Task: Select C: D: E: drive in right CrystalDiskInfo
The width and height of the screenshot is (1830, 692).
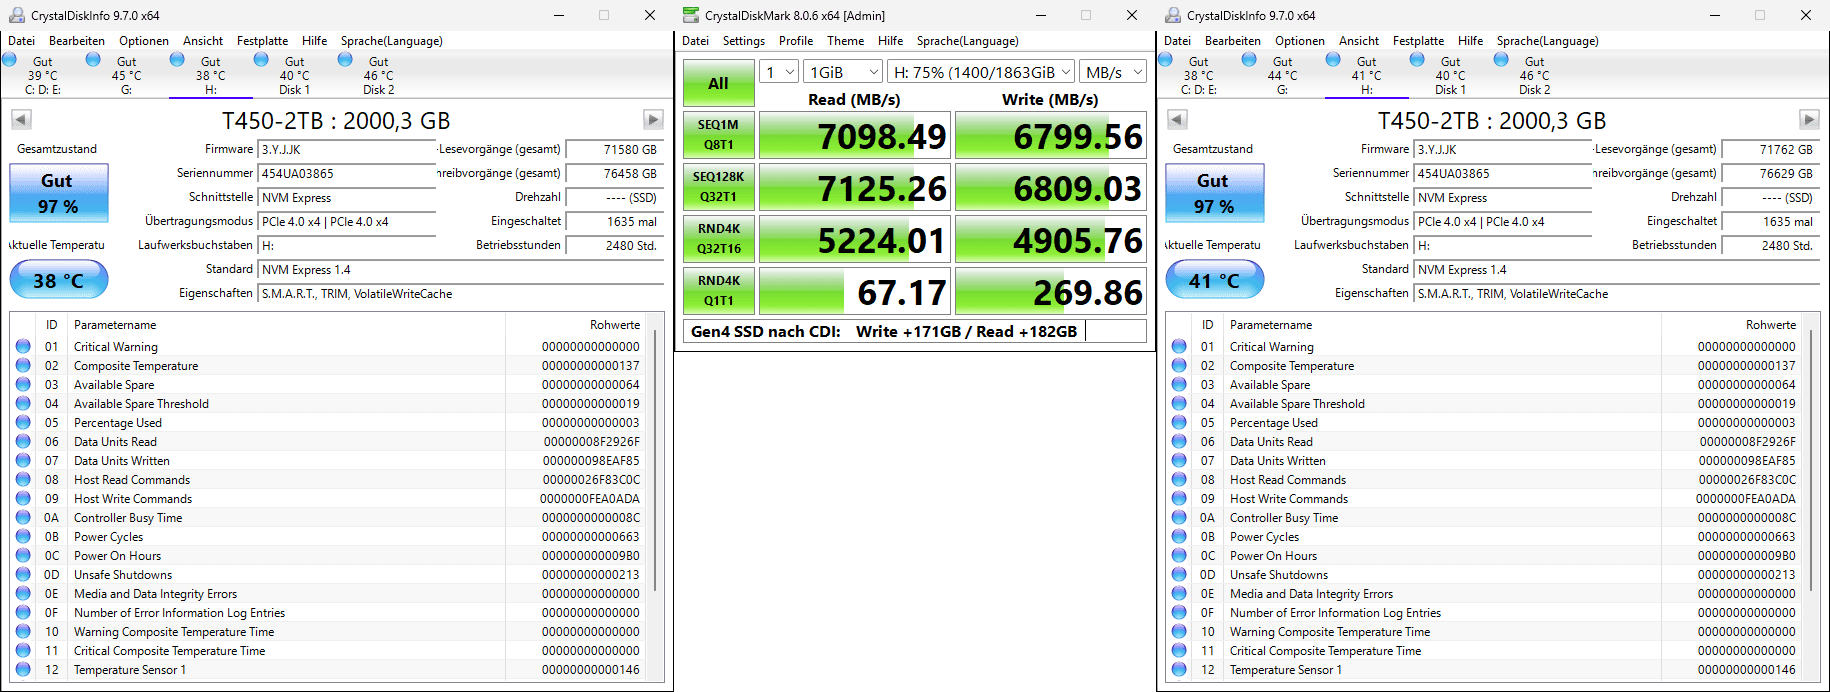Action: (1198, 75)
